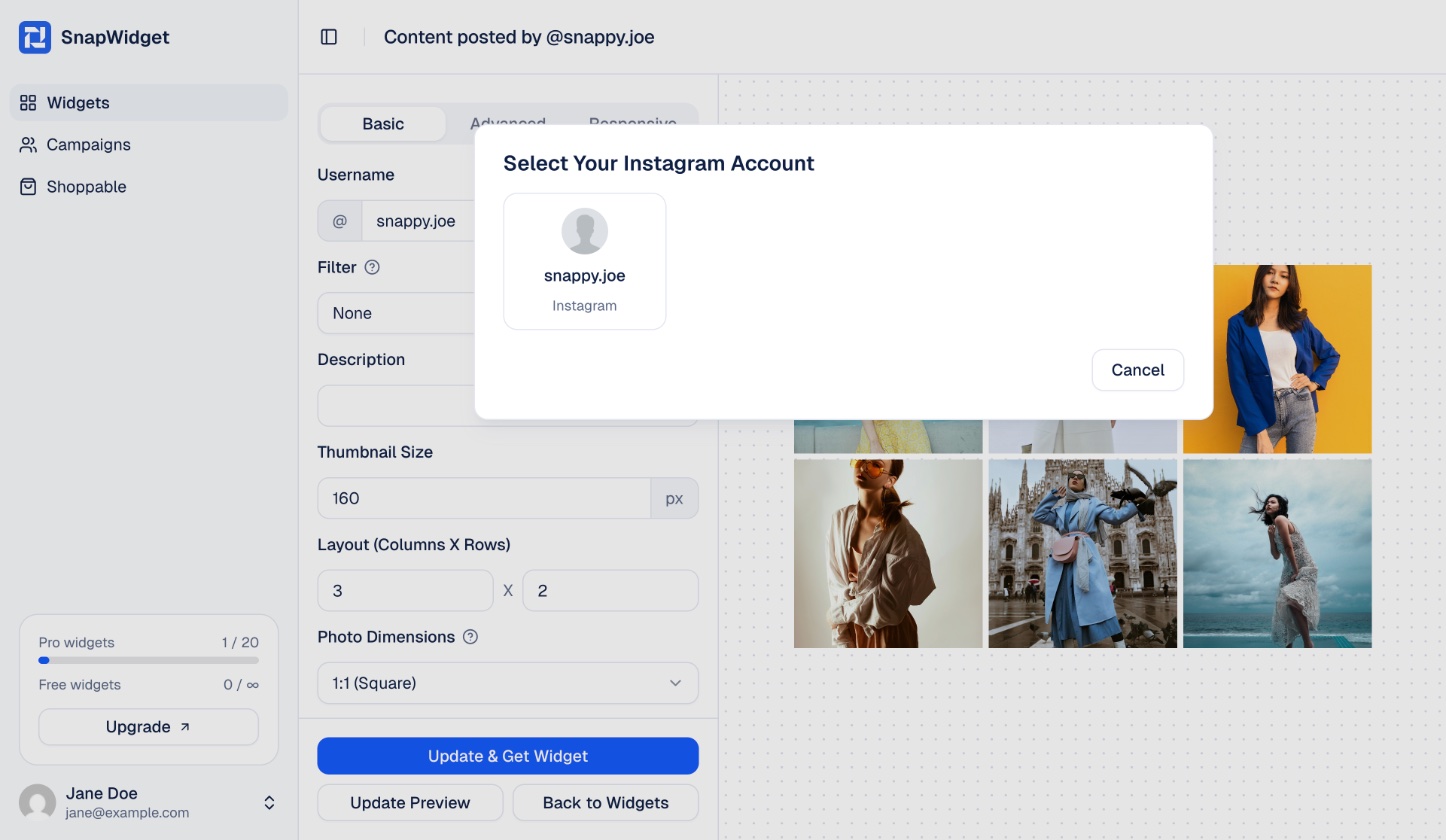
Task: Click the Layout columns field showing 3
Action: (406, 591)
